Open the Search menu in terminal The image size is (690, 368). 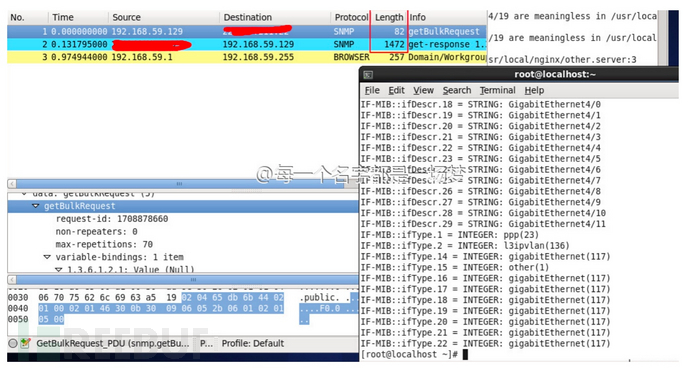tap(457, 90)
